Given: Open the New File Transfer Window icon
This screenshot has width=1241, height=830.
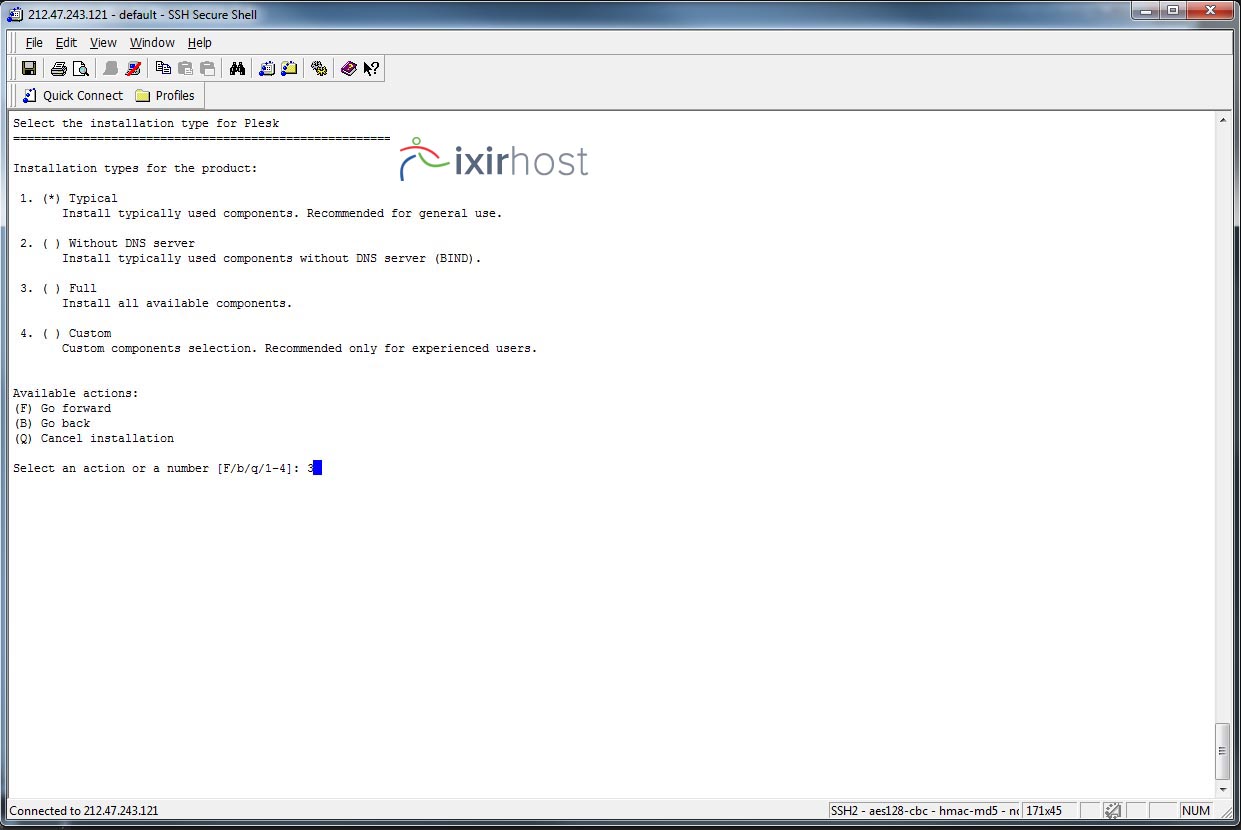Looking at the screenshot, I should (289, 69).
